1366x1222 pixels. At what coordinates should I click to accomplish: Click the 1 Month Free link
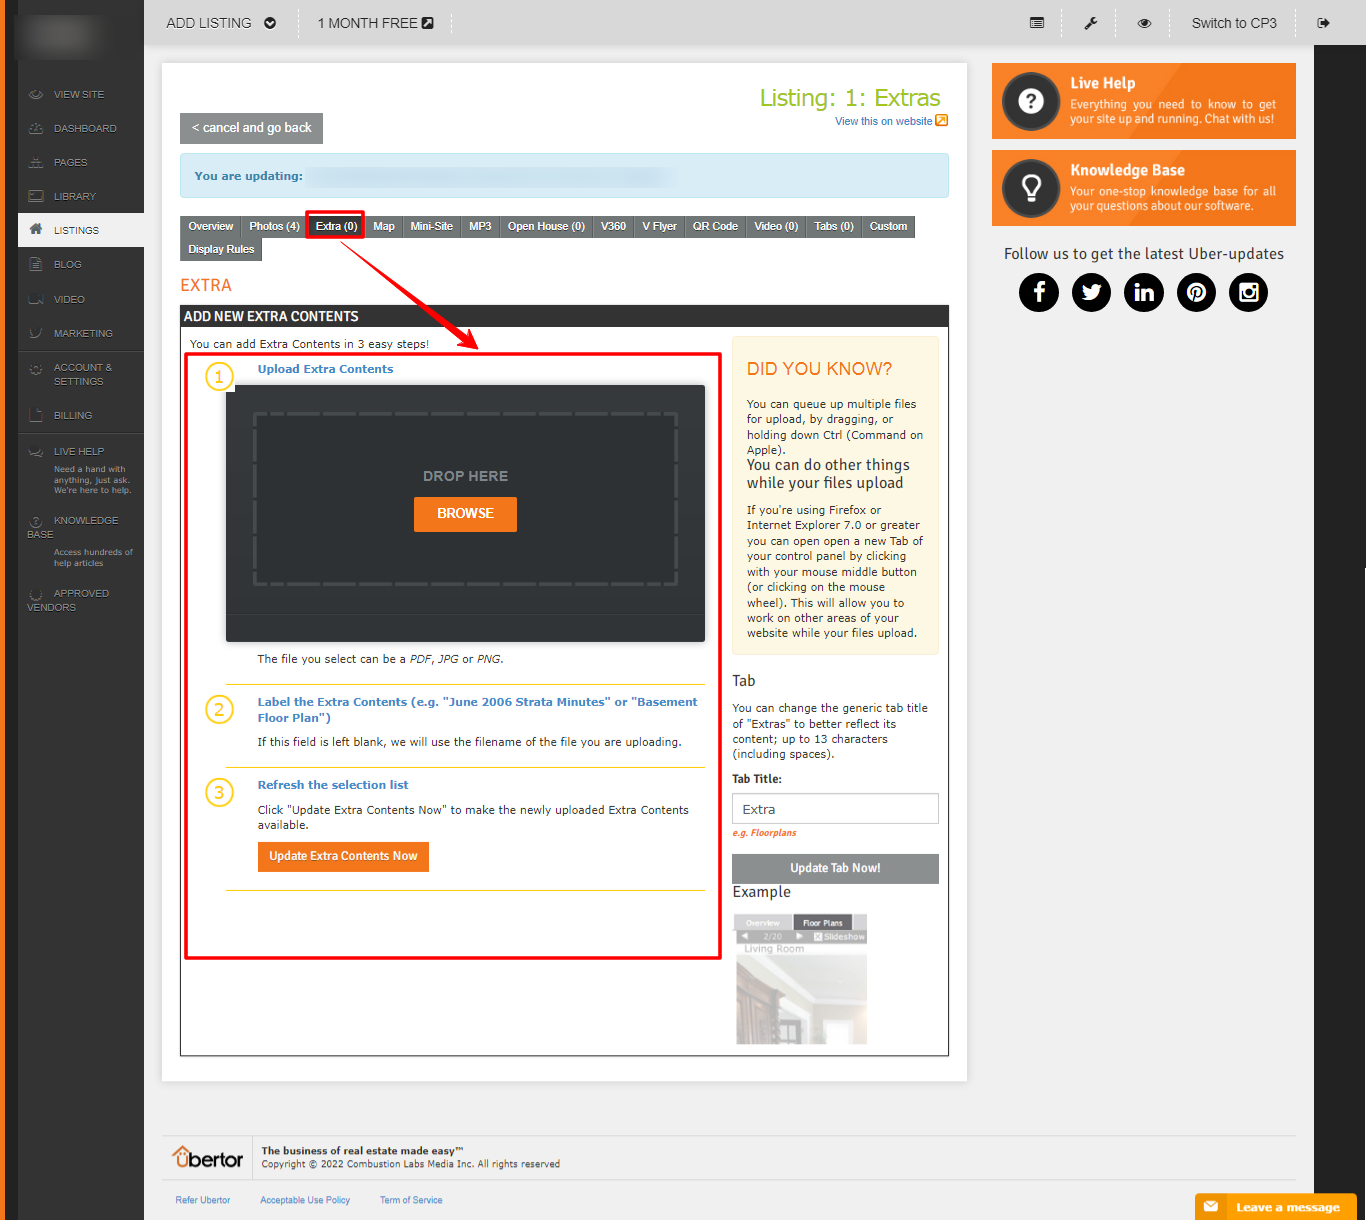pyautogui.click(x=375, y=23)
